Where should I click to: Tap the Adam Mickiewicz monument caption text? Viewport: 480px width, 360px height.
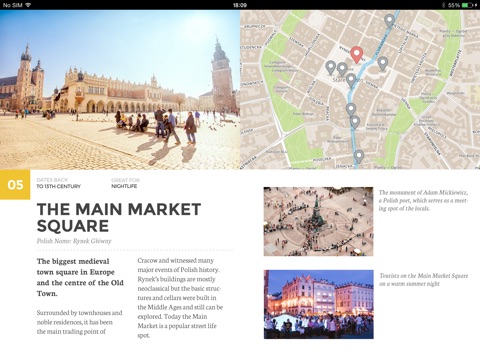tap(423, 200)
